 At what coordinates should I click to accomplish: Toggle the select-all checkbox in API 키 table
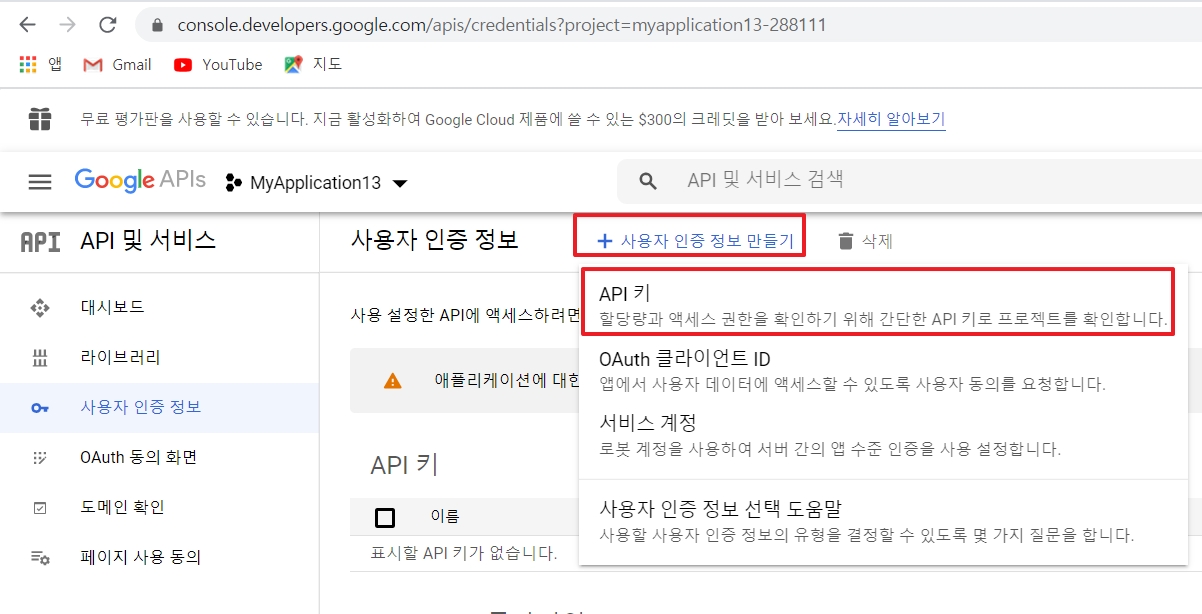pyautogui.click(x=385, y=518)
